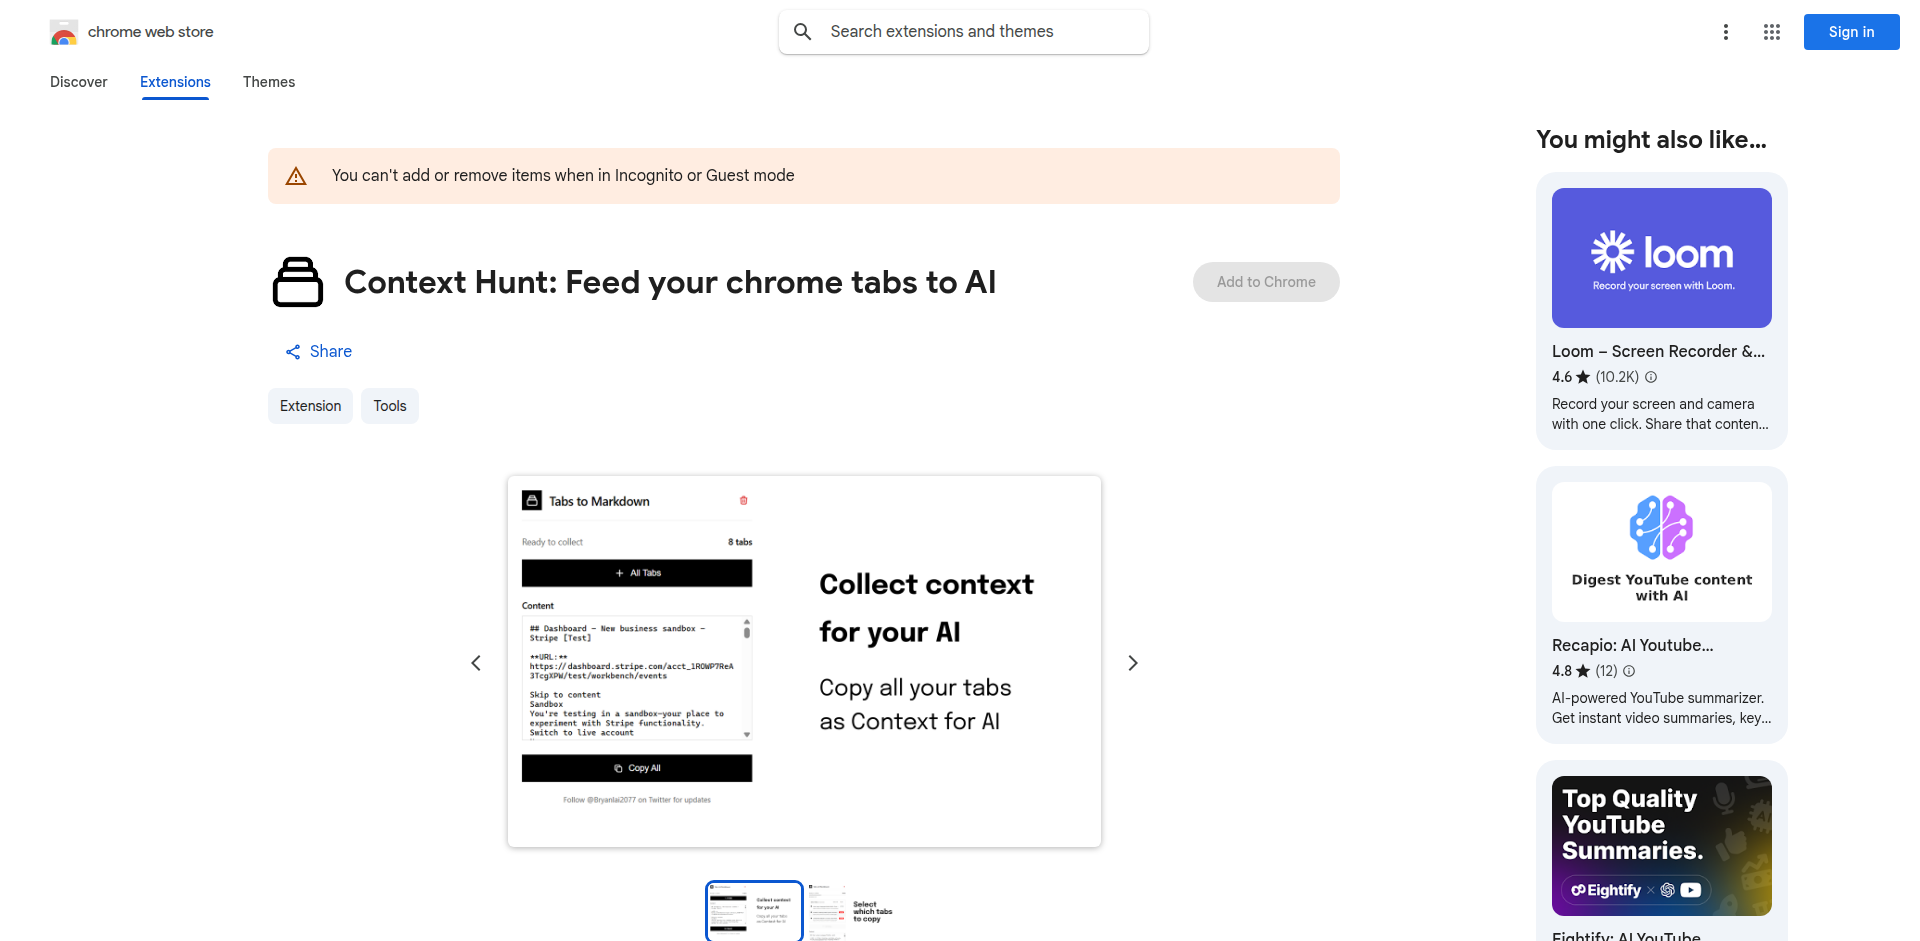1920x941 pixels.
Task: Click the info icon beside Recapio's rating
Action: click(1629, 671)
